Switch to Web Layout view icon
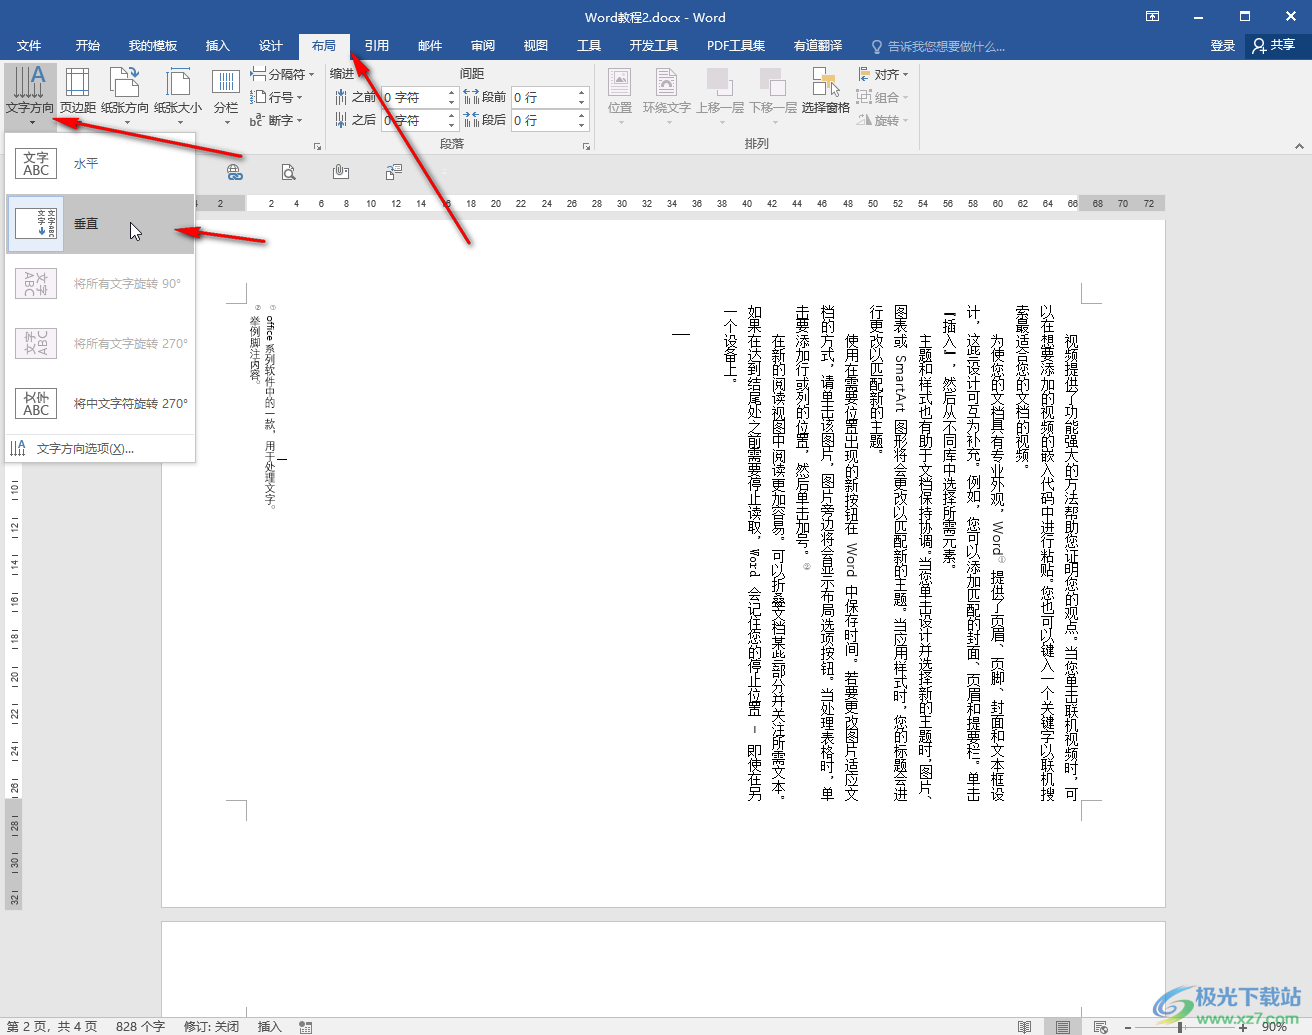The width and height of the screenshot is (1312, 1035). 1101,1027
